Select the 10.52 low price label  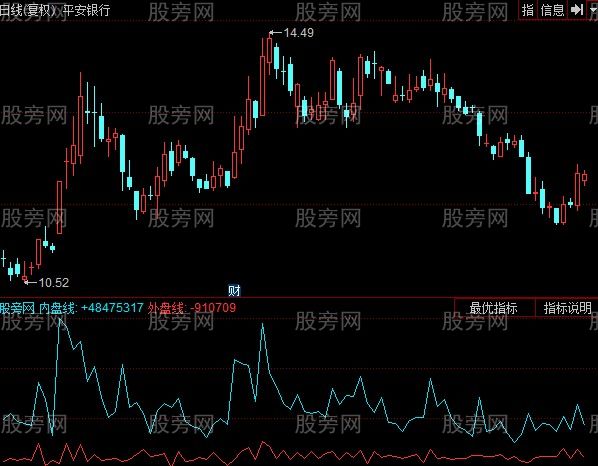pyautogui.click(x=54, y=283)
